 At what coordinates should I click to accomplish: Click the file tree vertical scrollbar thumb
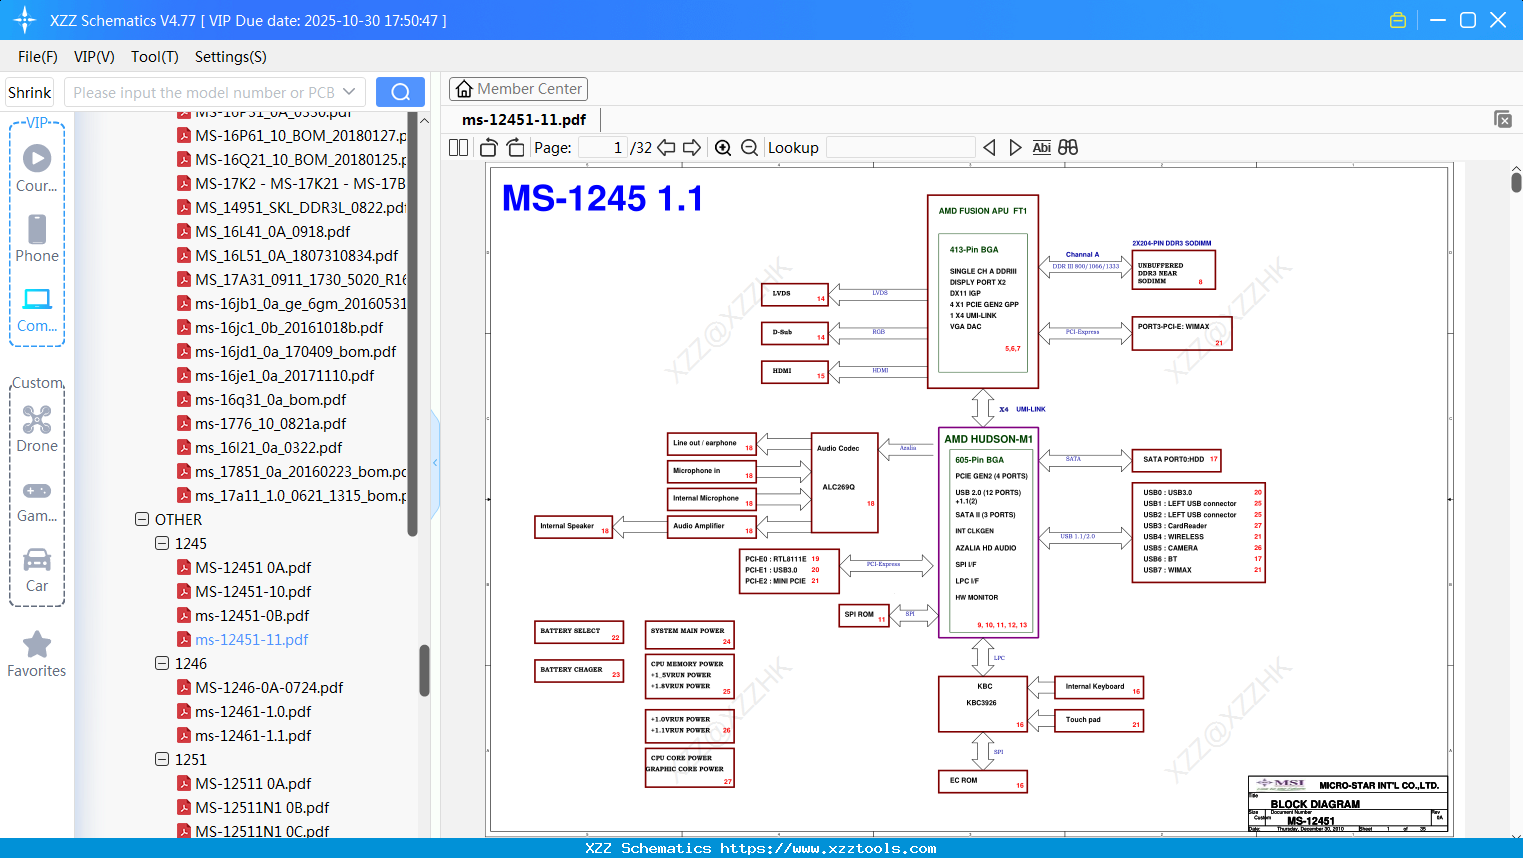pyautogui.click(x=424, y=670)
